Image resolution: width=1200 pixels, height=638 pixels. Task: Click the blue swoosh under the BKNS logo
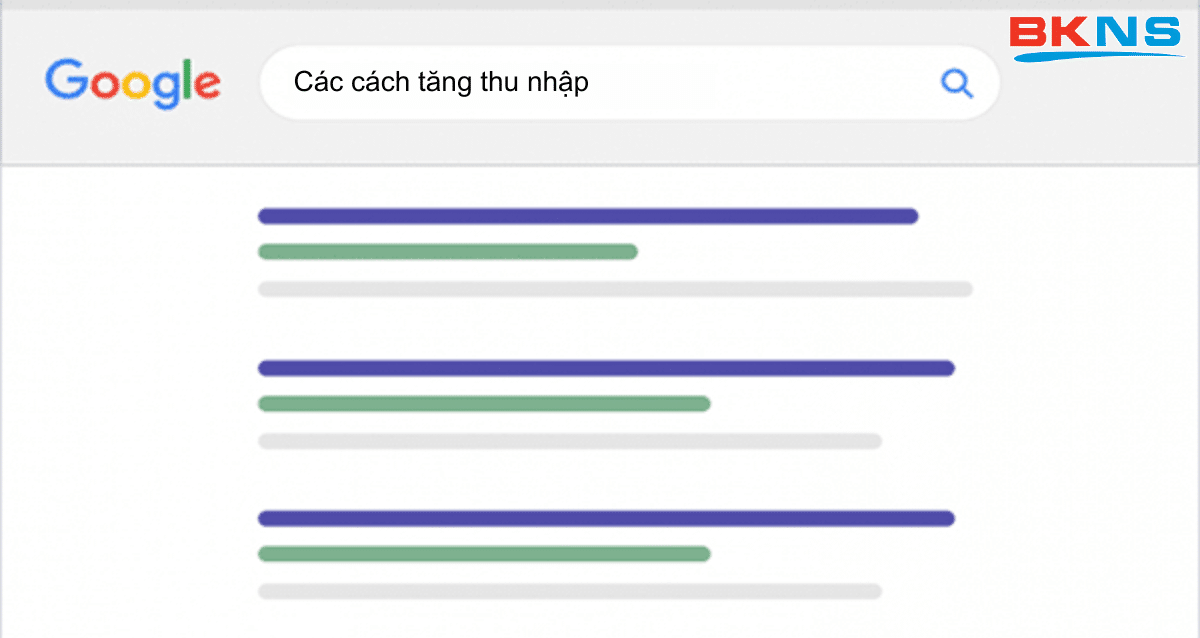tap(1098, 56)
